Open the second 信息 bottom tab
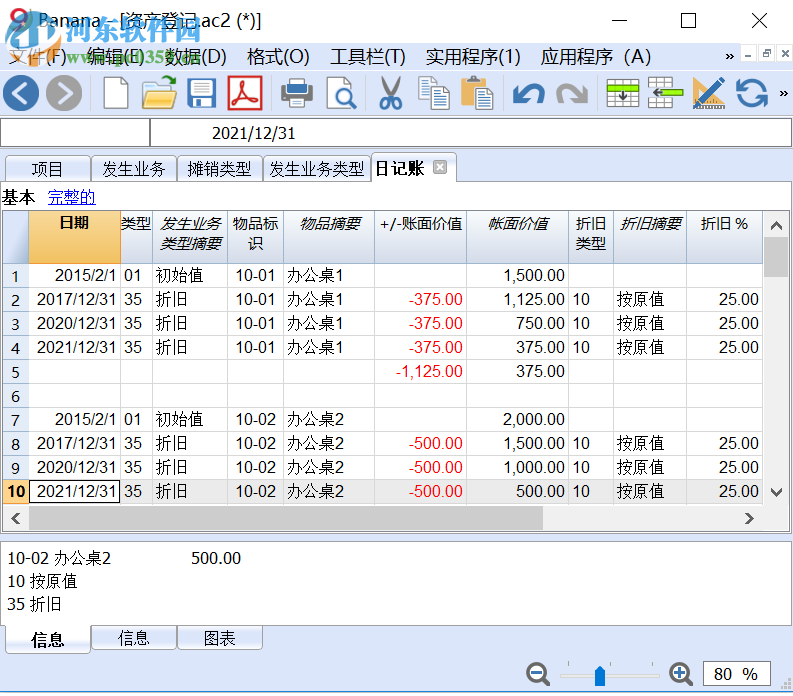This screenshot has width=793, height=696. 134,638
